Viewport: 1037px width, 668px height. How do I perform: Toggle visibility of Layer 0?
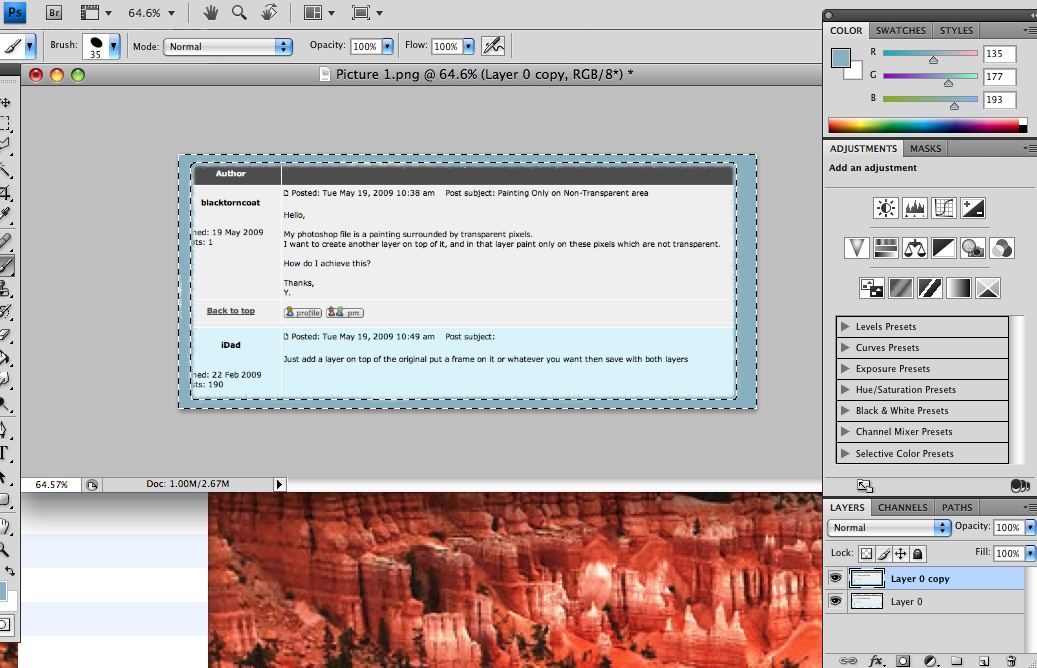tap(835, 601)
